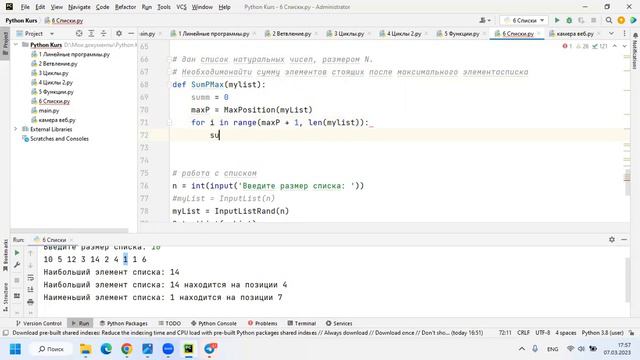Open Windows Start menu
Image resolution: width=640 pixels, height=360 pixels.
[15, 349]
